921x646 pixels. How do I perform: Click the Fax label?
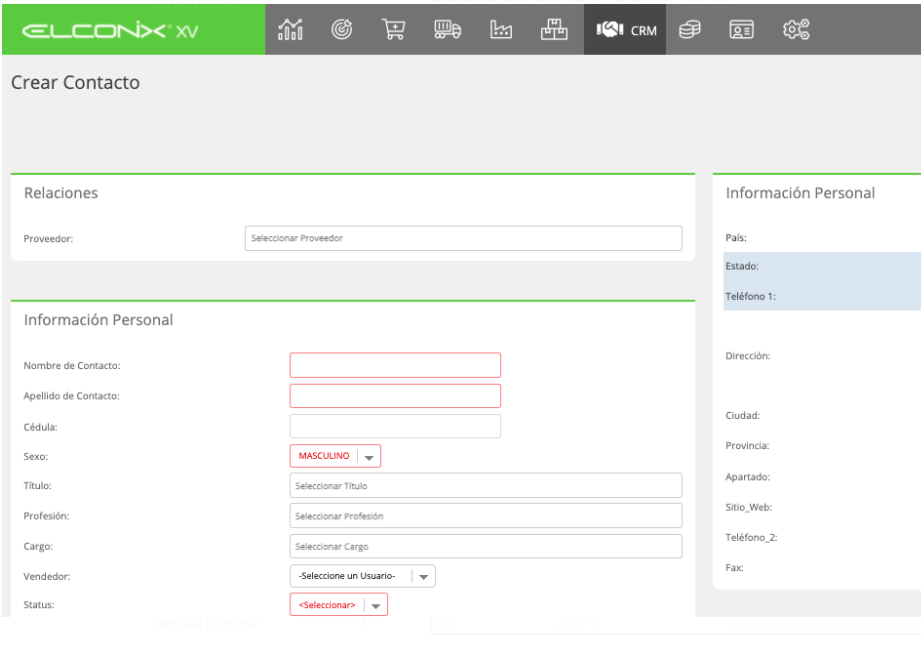pyautogui.click(x=734, y=568)
